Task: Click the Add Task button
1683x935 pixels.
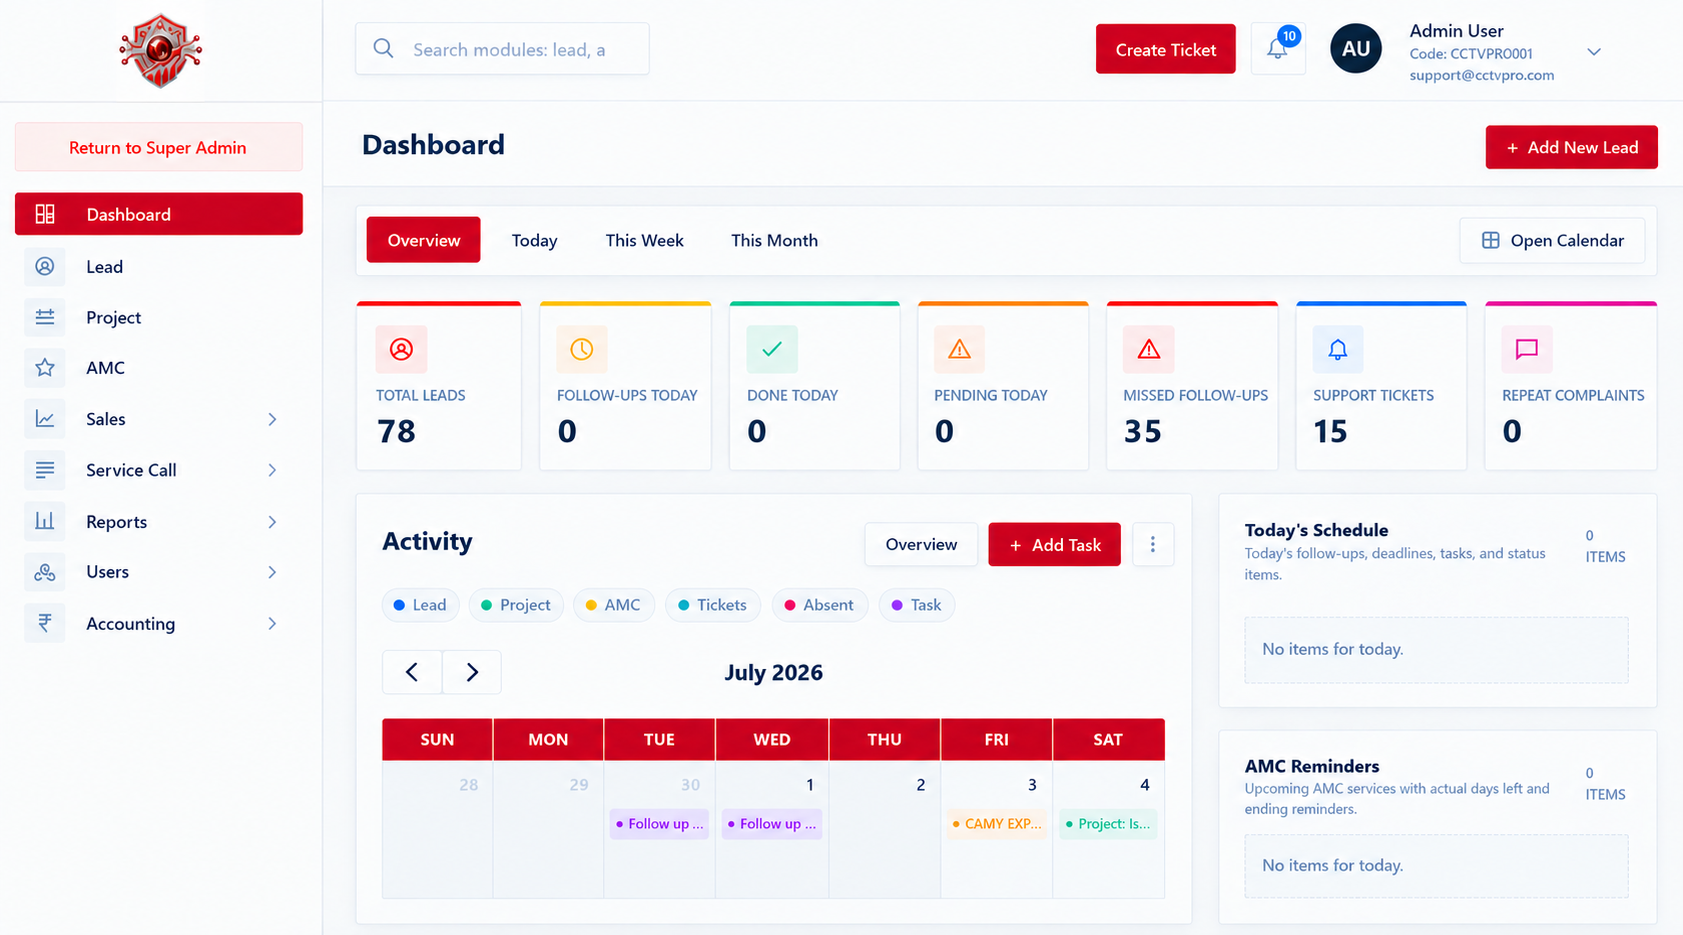Action: point(1055,544)
